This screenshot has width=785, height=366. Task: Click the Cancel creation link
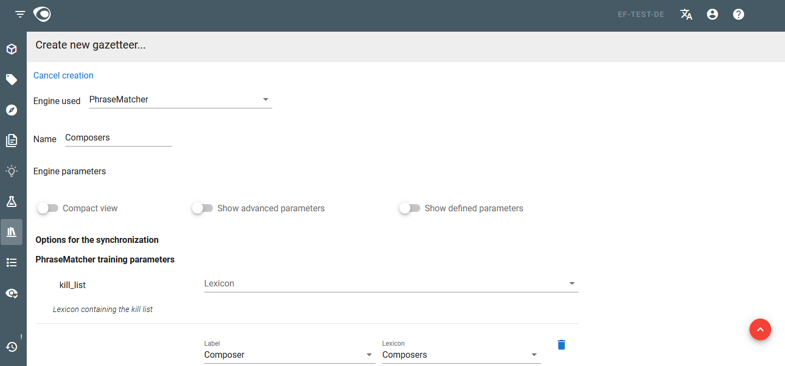tap(63, 76)
